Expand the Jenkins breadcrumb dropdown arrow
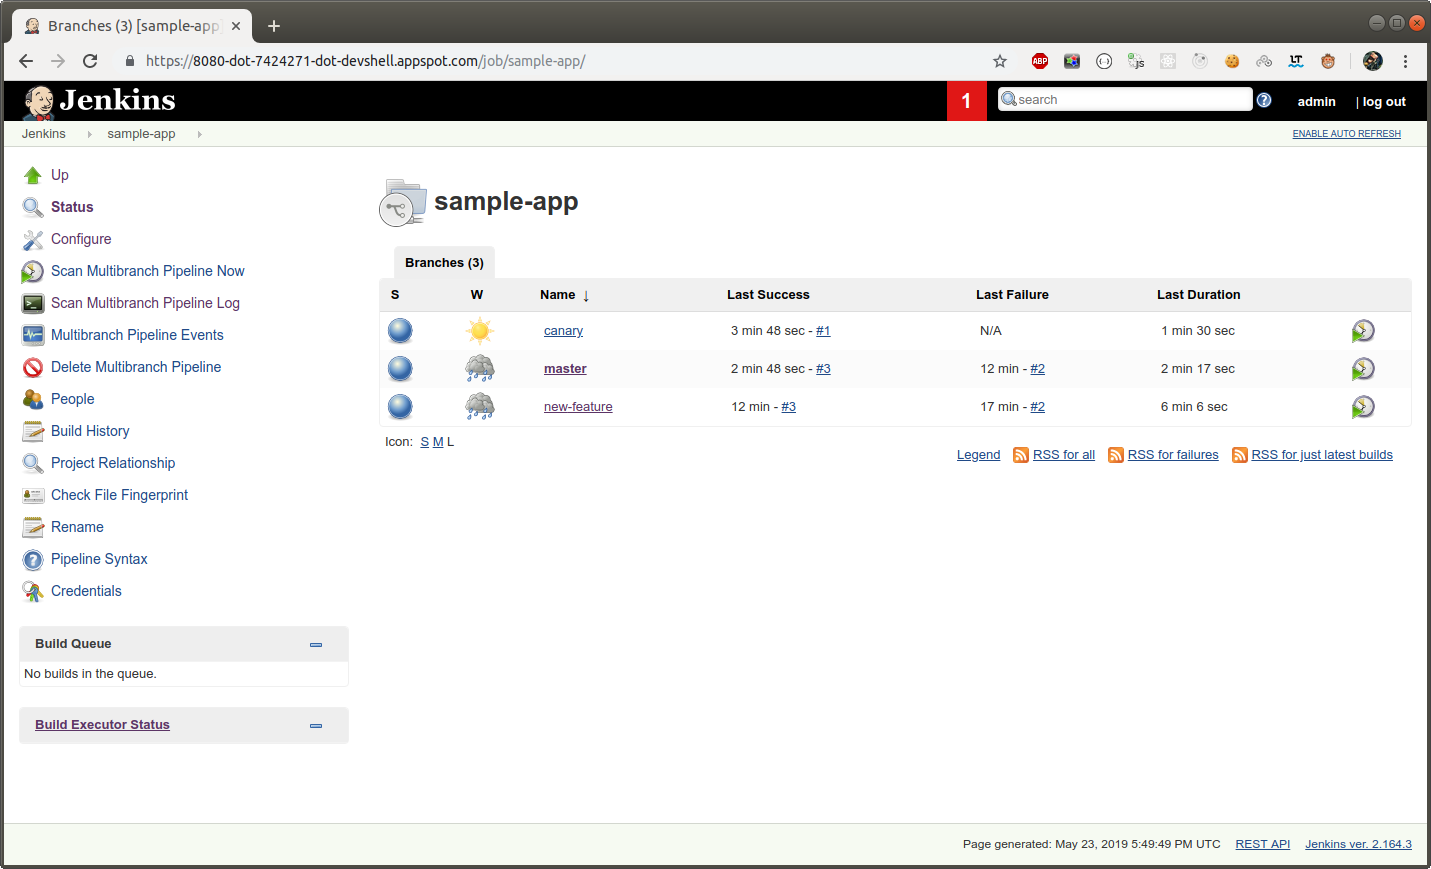The height and width of the screenshot is (869, 1431). coord(89,134)
